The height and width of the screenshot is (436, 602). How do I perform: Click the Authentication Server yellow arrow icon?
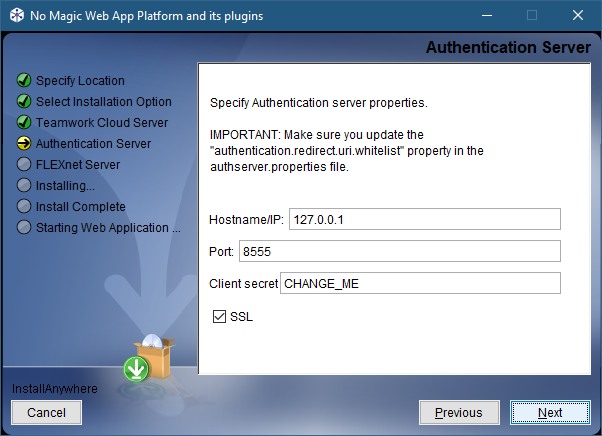(24, 143)
